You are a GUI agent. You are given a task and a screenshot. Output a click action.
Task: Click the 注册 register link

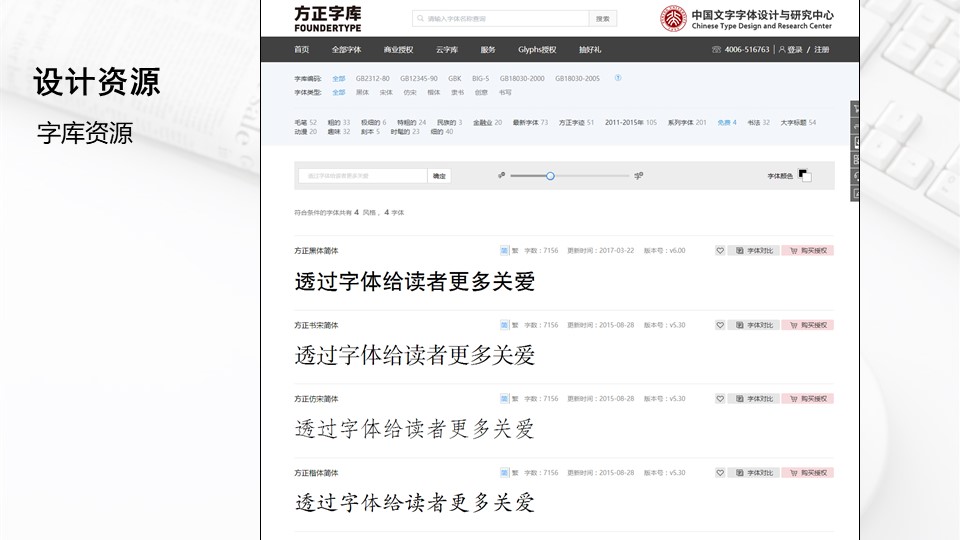[x=822, y=50]
